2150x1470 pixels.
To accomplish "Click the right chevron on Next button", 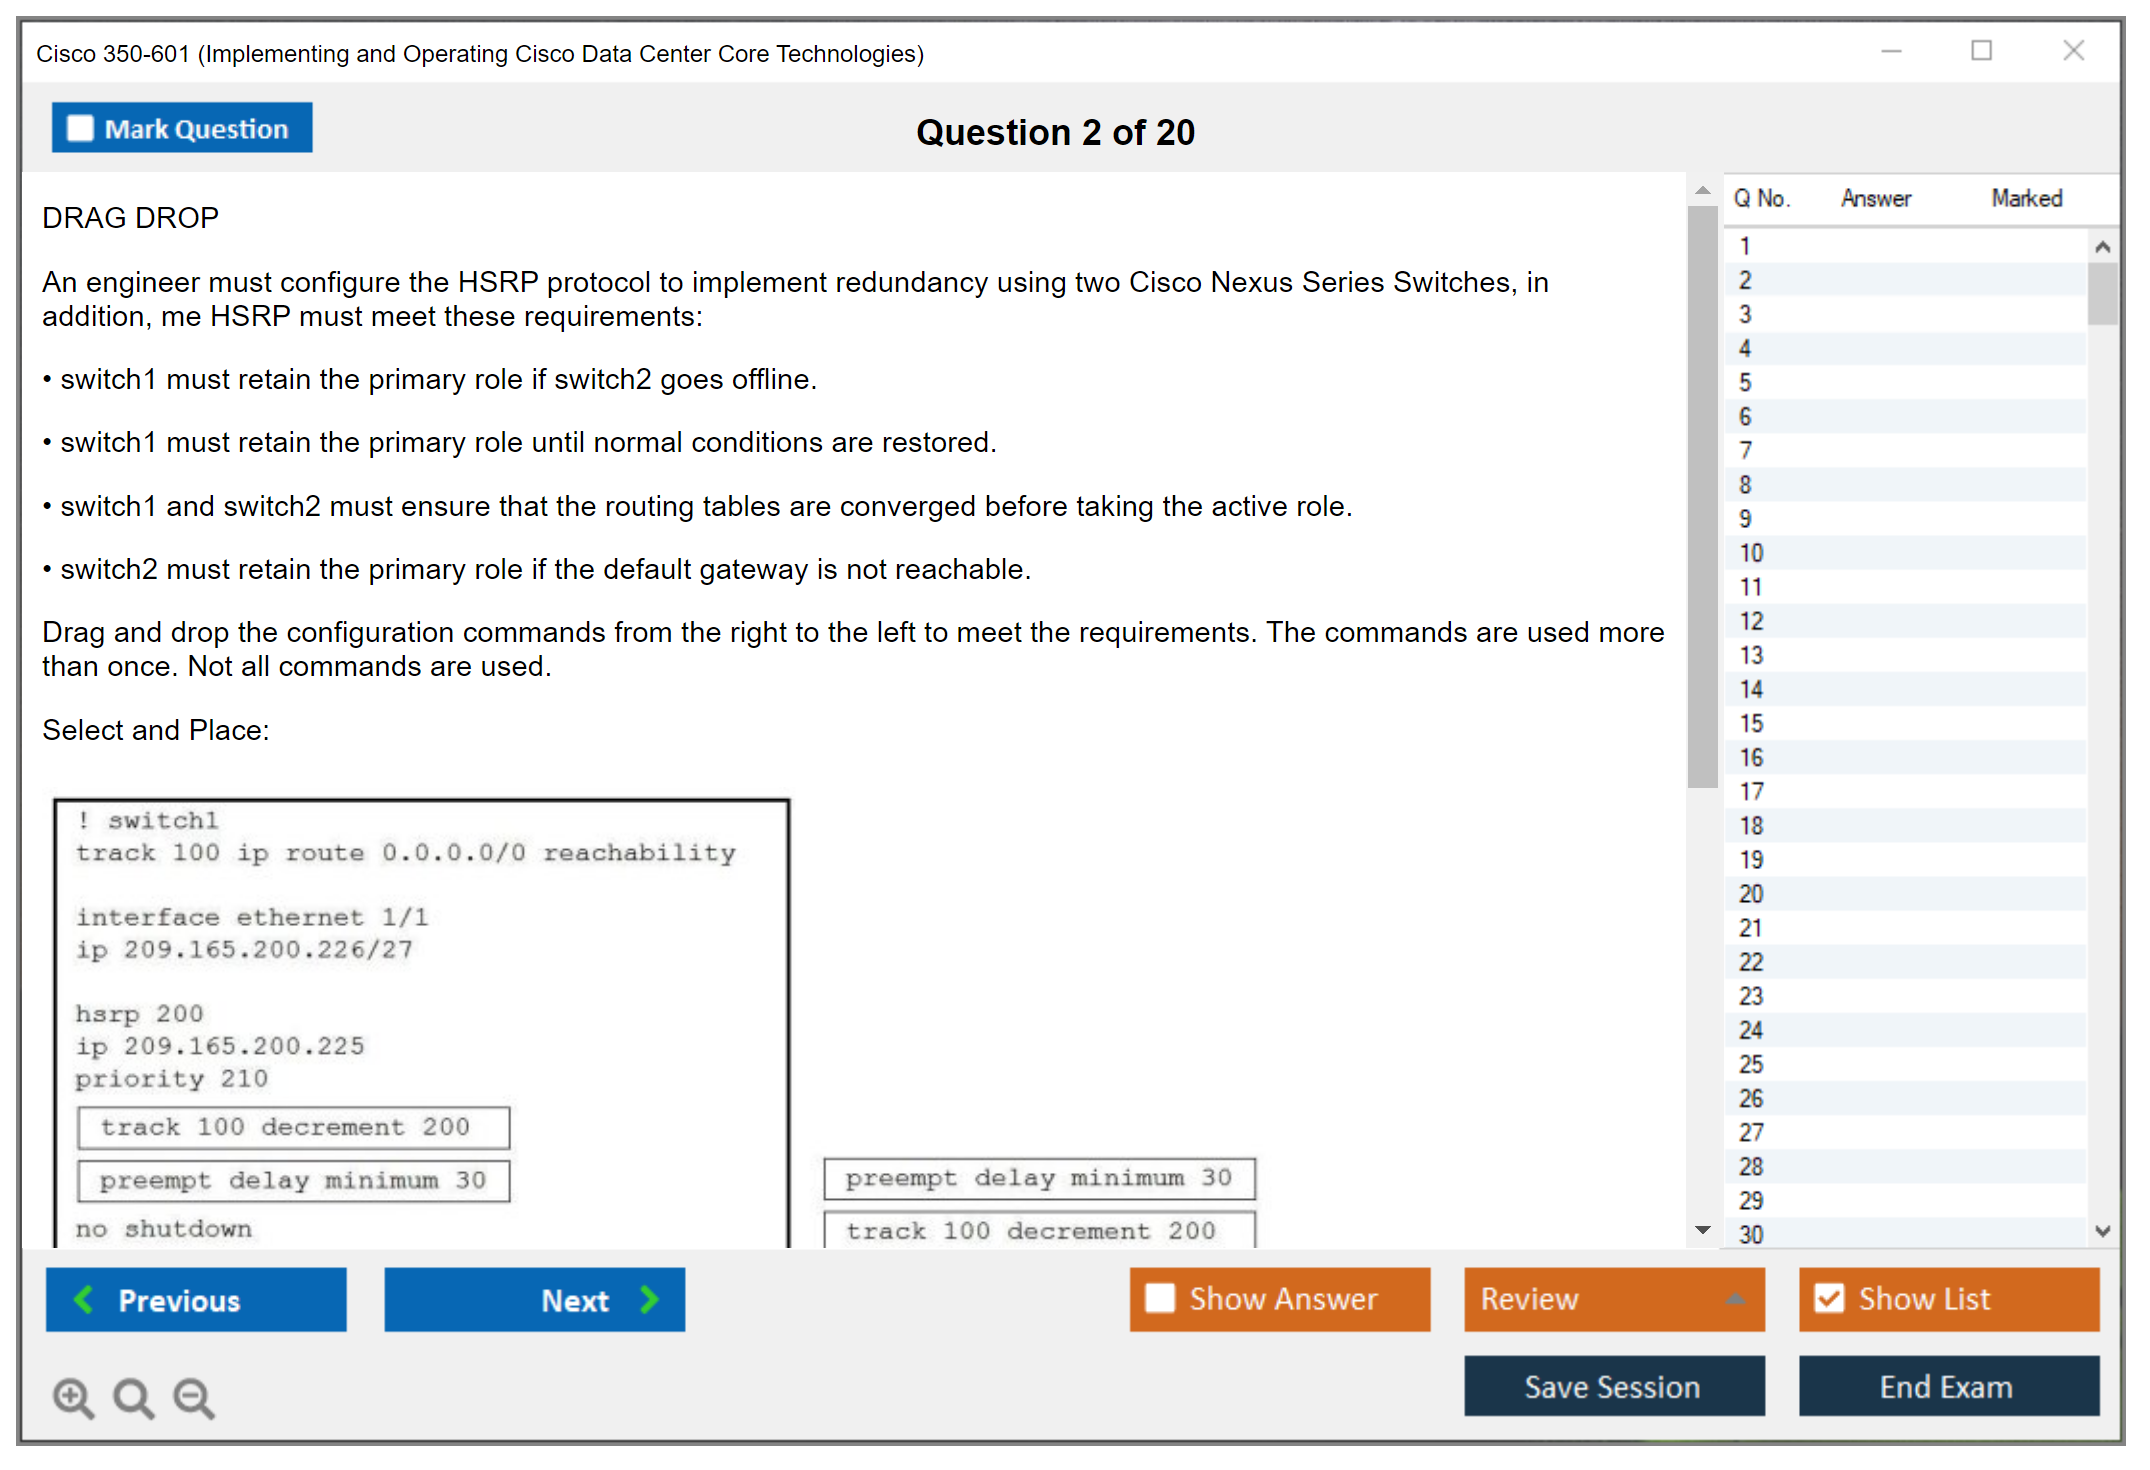I will coord(650,1299).
